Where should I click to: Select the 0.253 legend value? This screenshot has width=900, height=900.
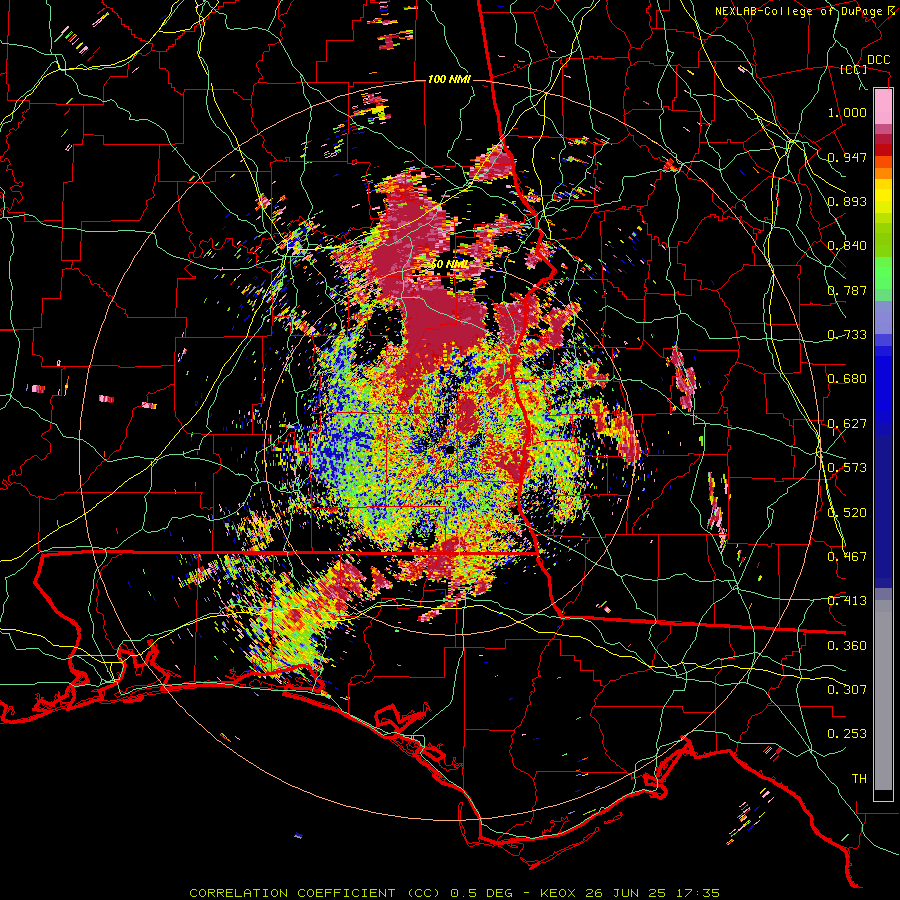pos(847,734)
